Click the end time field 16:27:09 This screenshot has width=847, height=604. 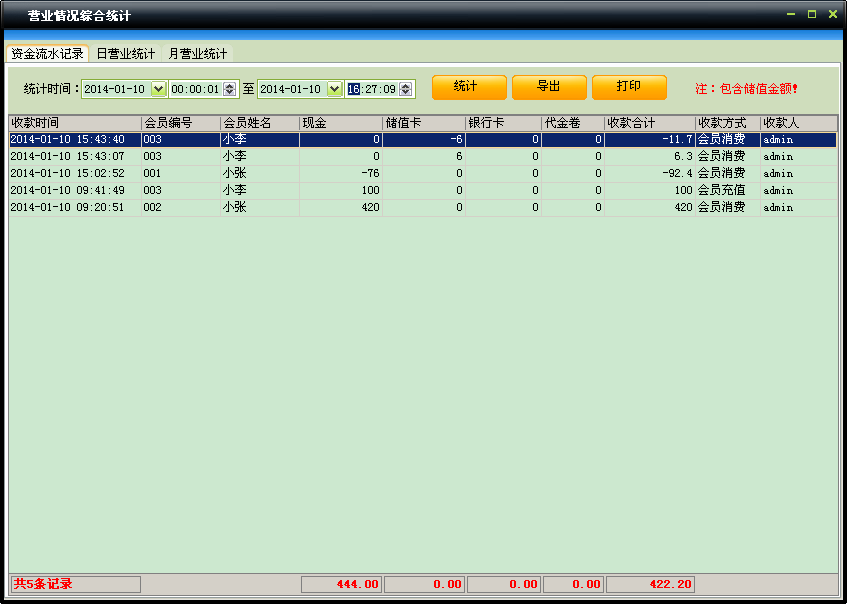372,89
